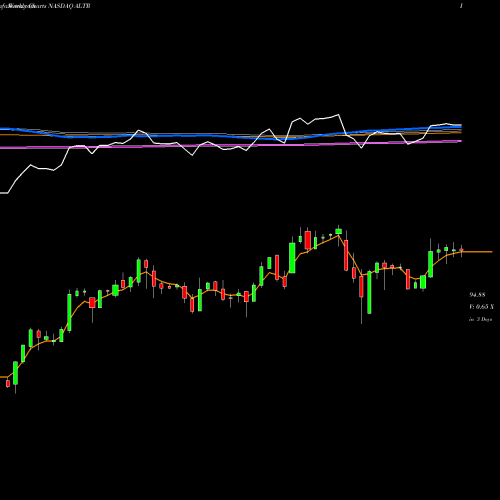This screenshot has width=500, height=500.
Task: Click the V: 0.65 X volume label
Action: (481, 307)
